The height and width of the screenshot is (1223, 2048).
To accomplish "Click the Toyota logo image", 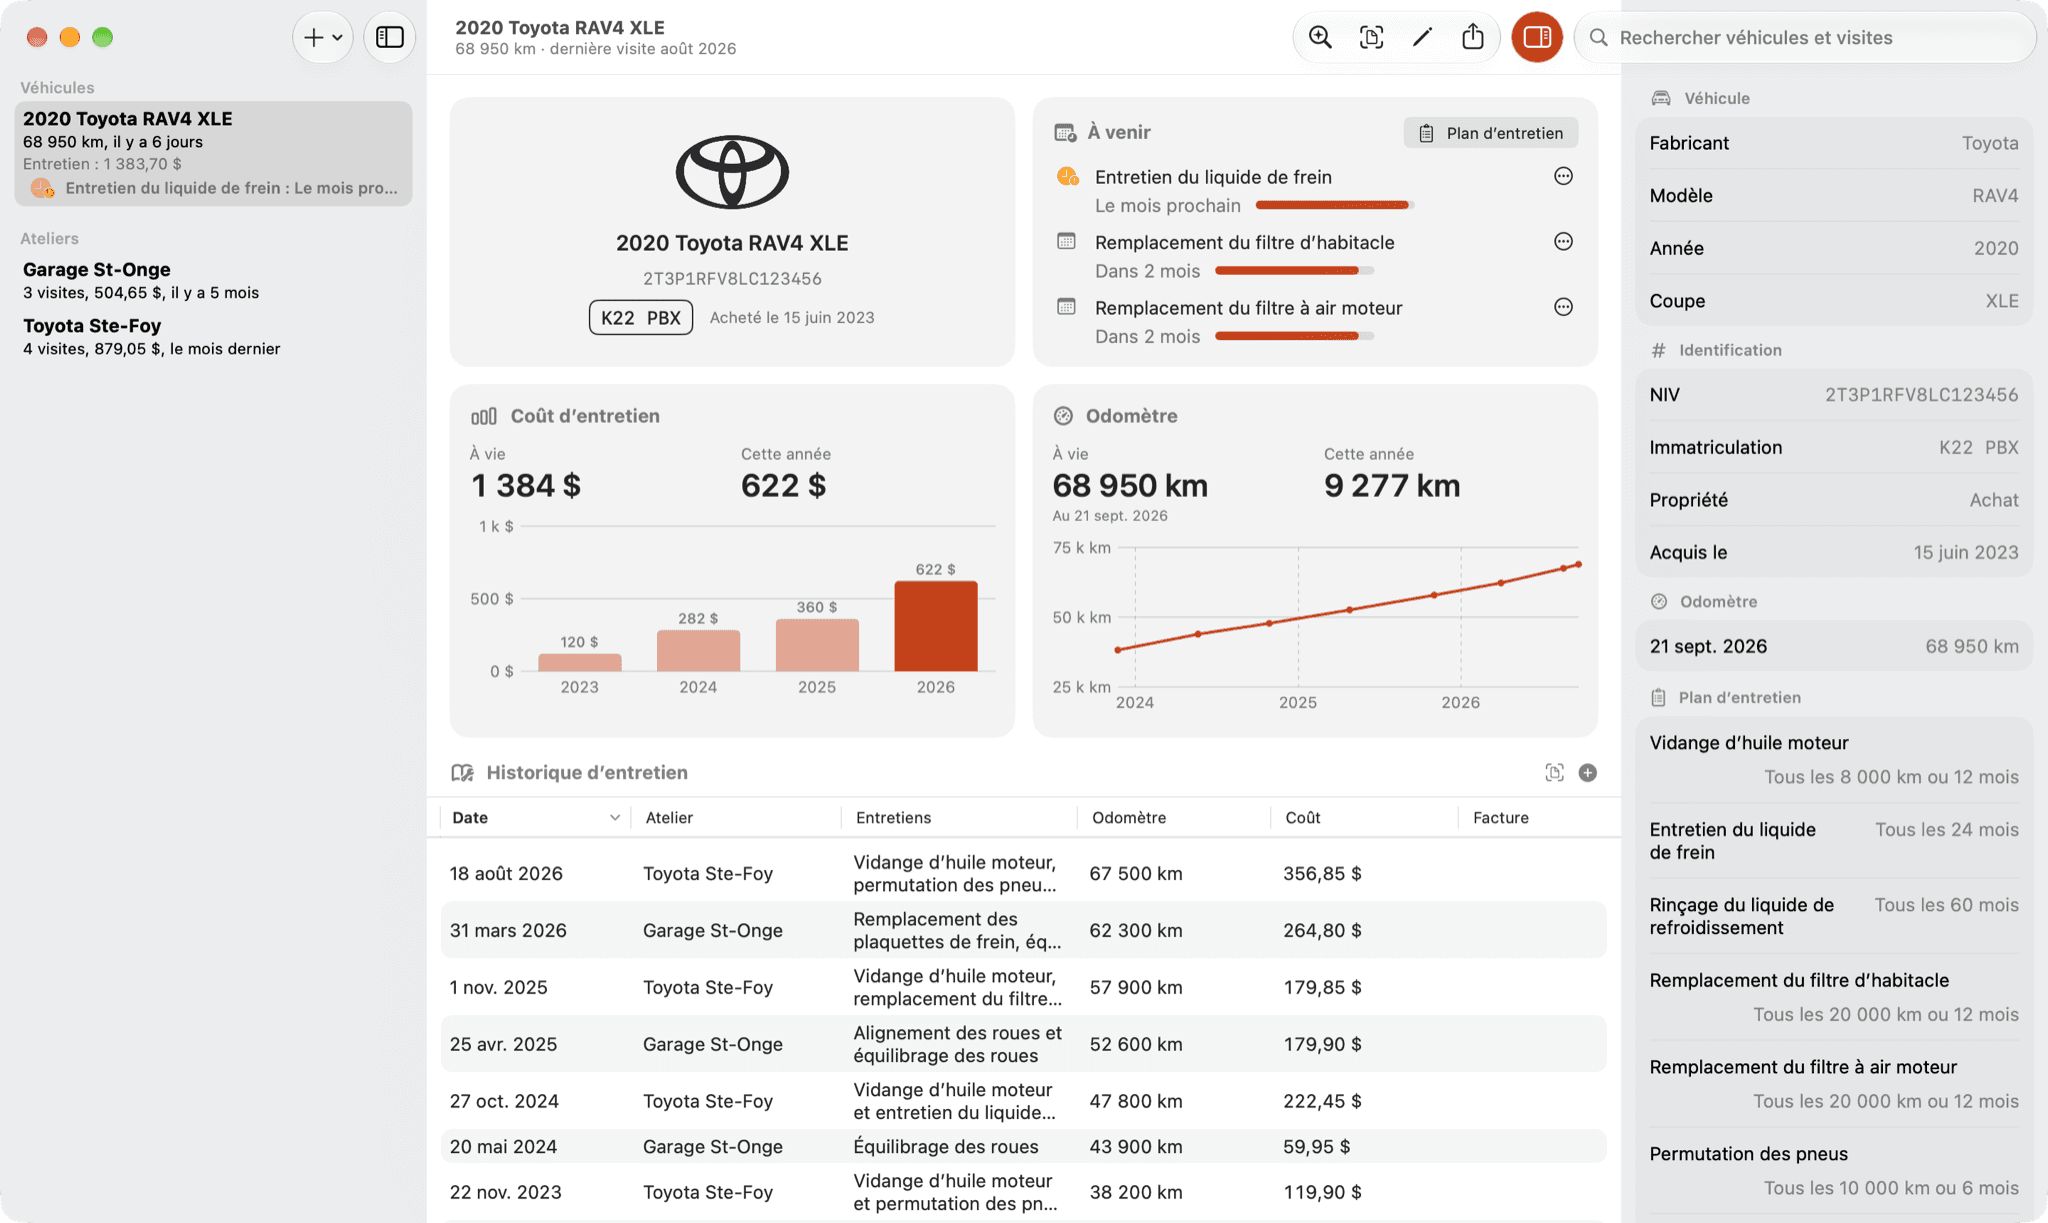I will 732,172.
